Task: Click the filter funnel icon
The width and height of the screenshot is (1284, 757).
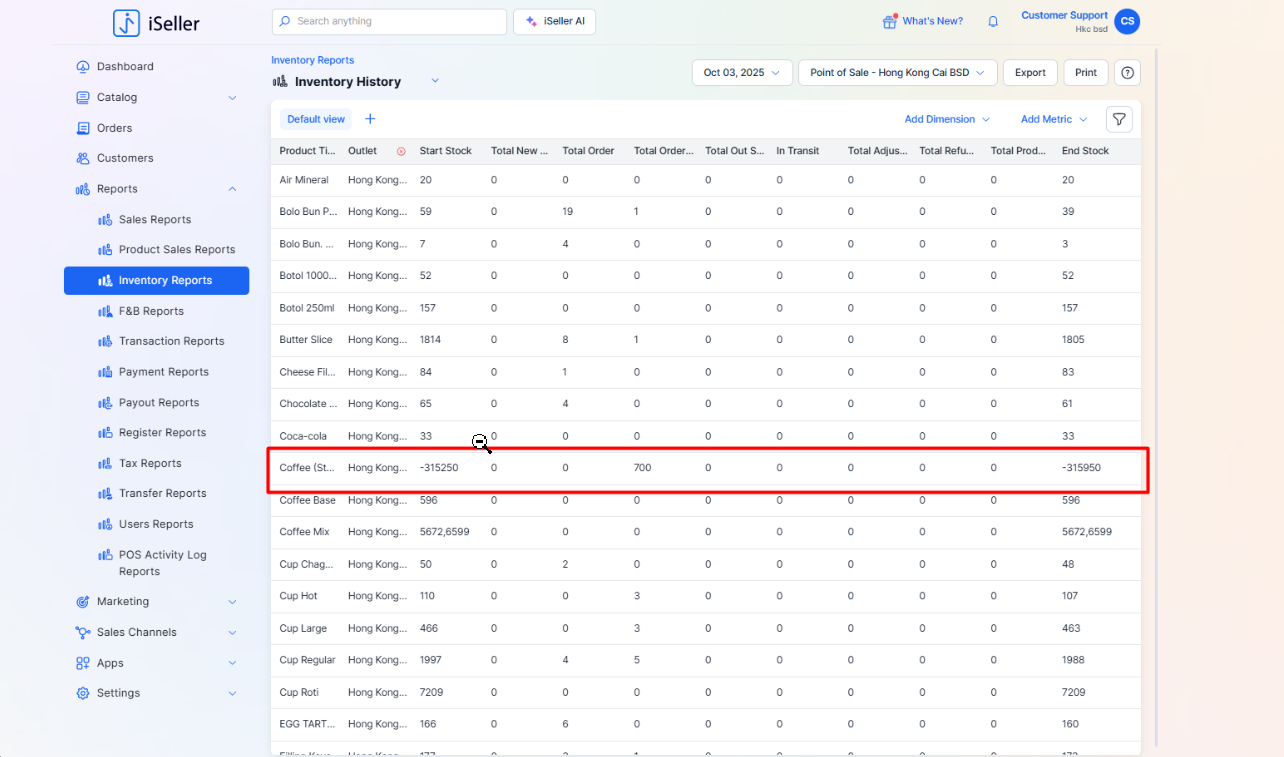Action: click(x=1119, y=119)
